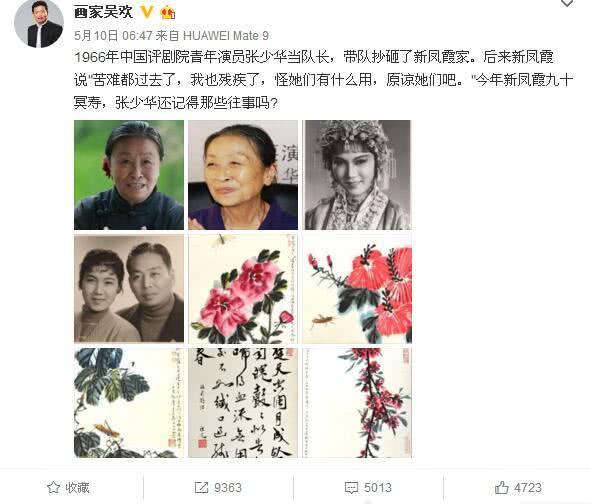Viewport: 591px width, 504px height.
Task: Open the green-background elderly woman photo
Action: [x=129, y=175]
